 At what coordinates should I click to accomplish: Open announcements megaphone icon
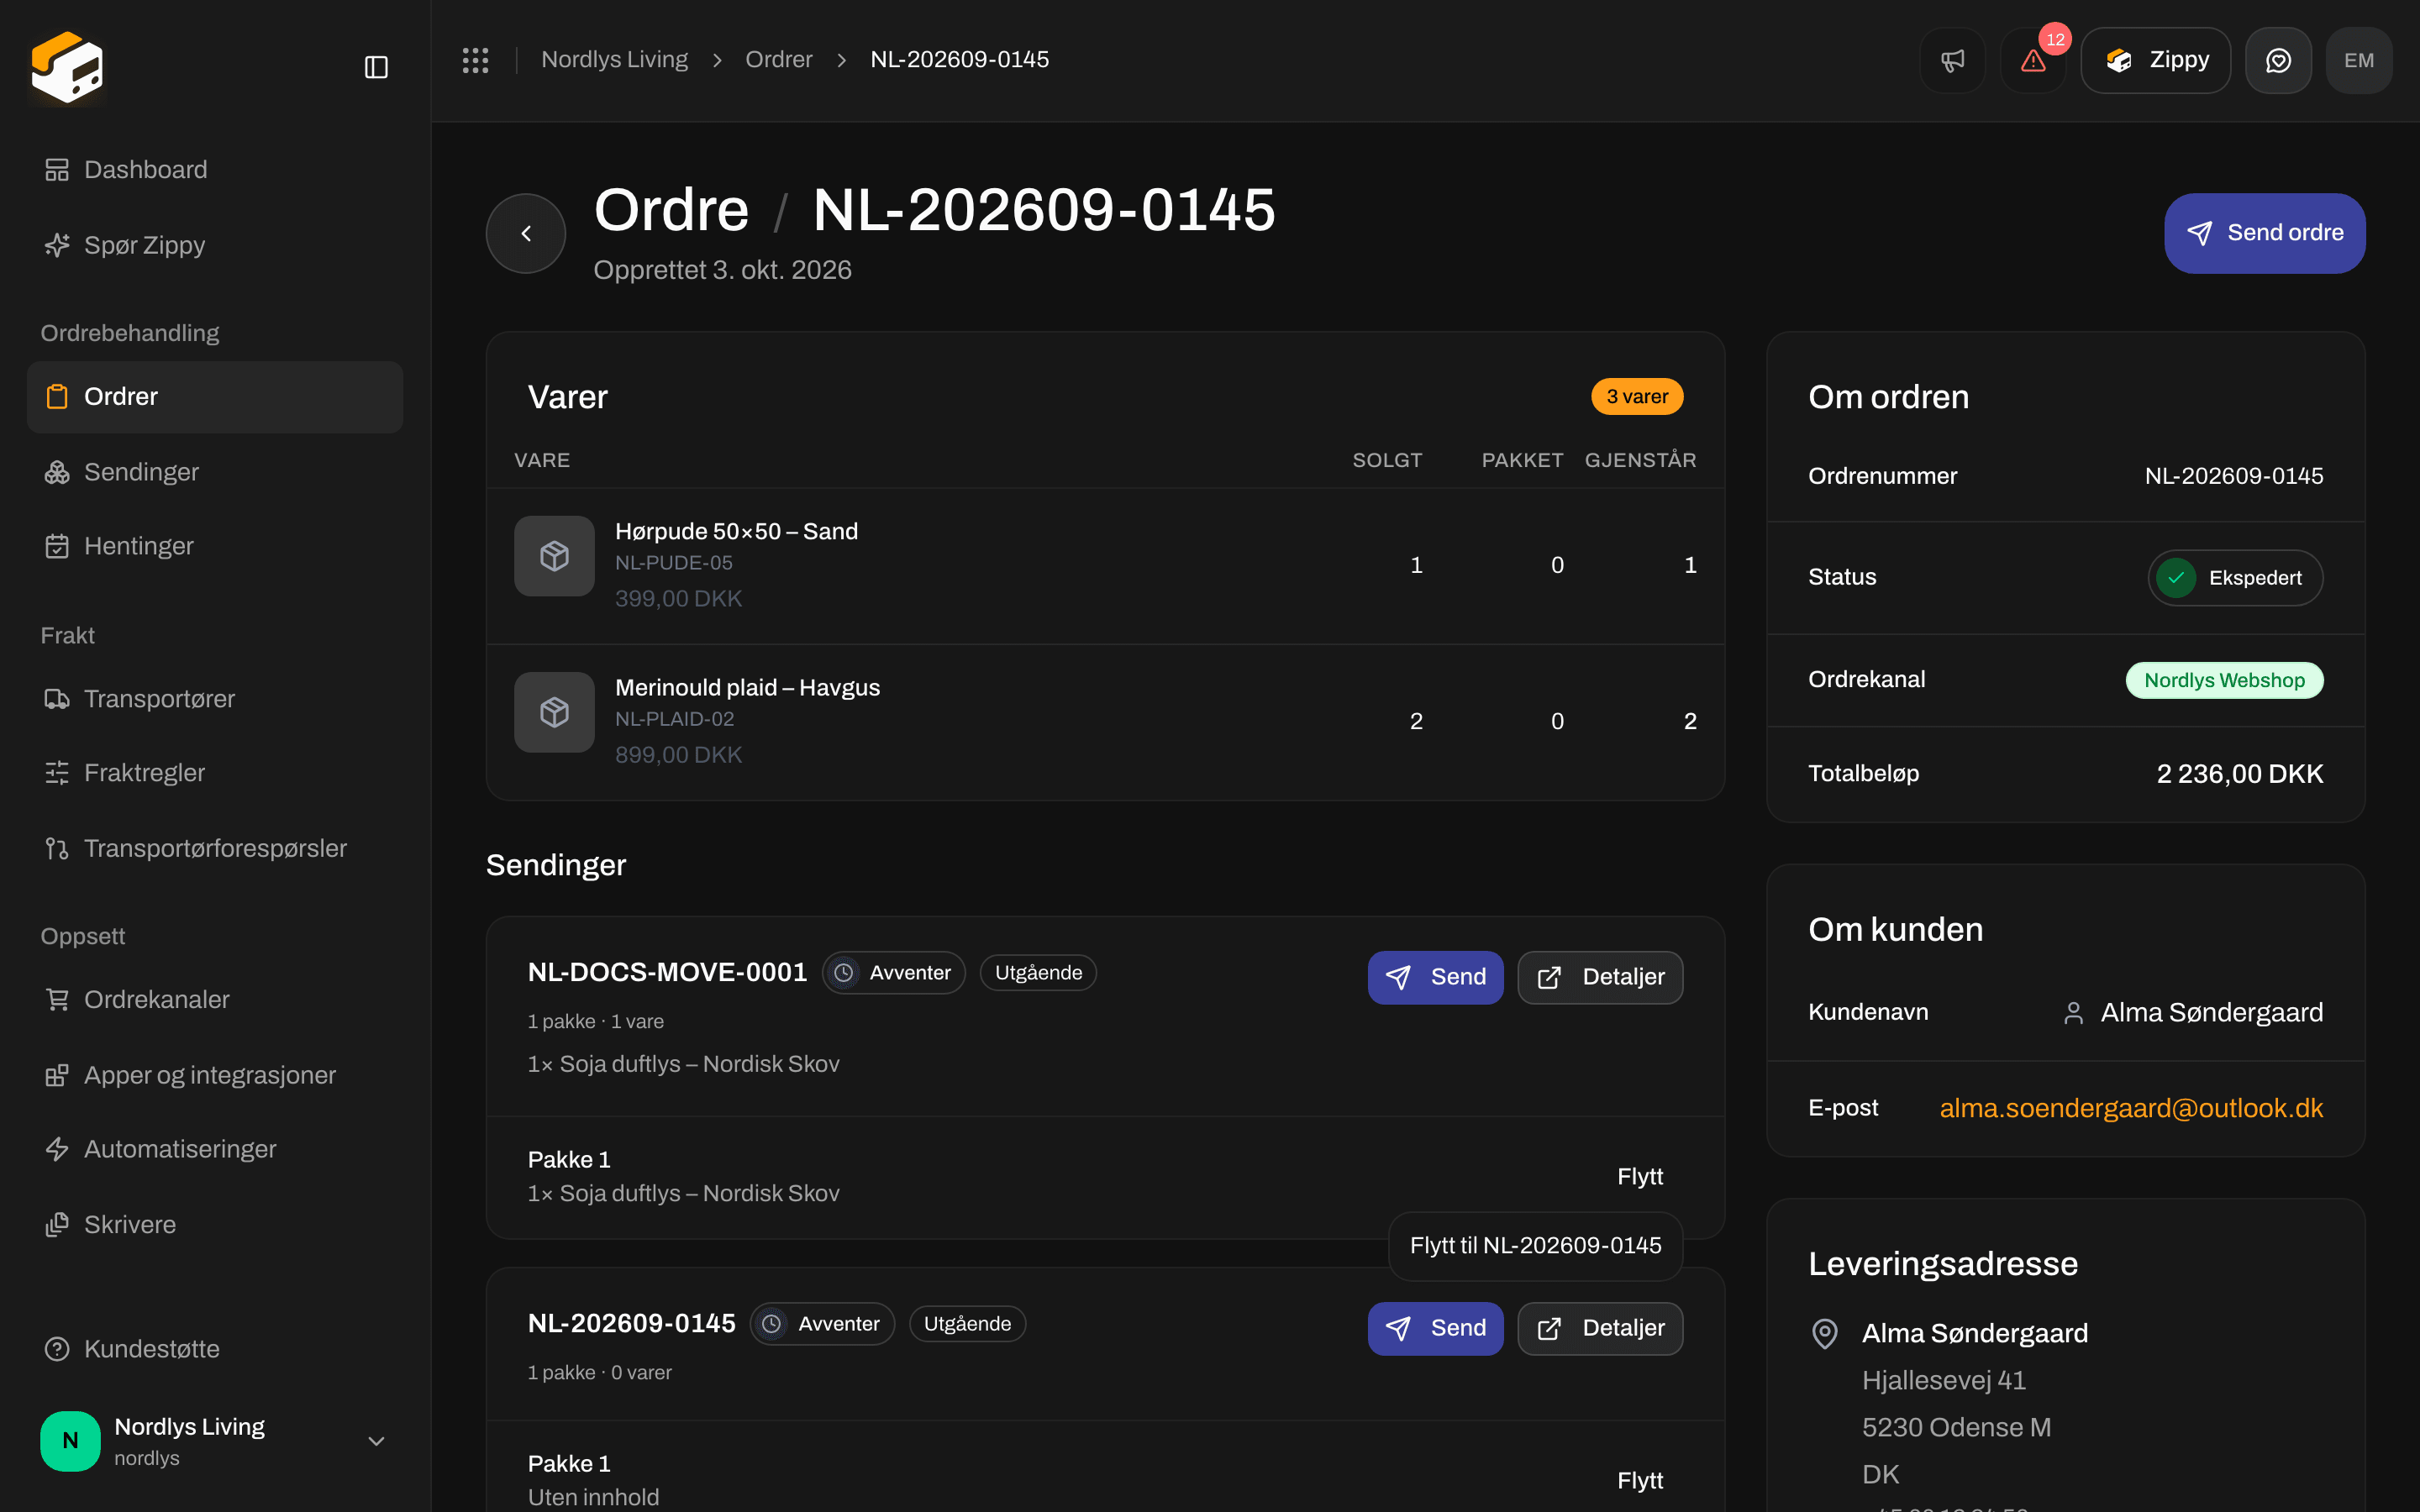[x=1952, y=60]
